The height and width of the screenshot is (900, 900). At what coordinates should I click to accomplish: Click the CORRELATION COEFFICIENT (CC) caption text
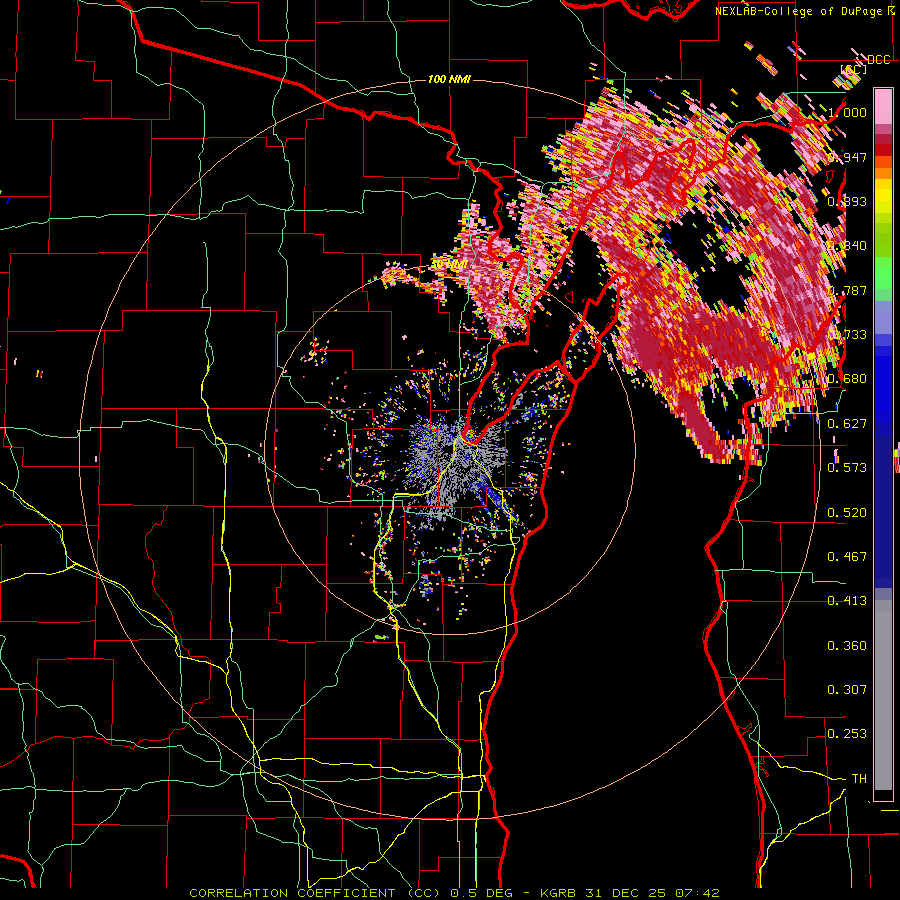click(315, 893)
